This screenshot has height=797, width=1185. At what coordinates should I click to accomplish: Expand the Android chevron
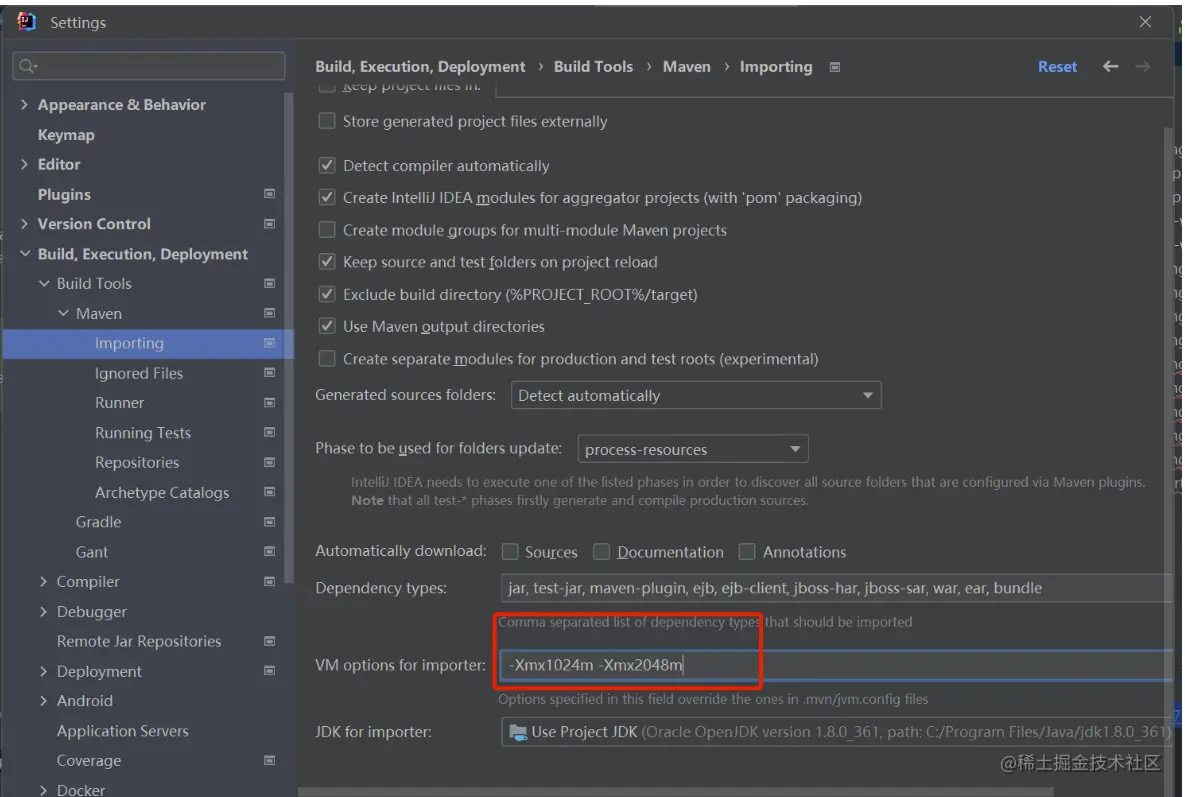coord(43,701)
